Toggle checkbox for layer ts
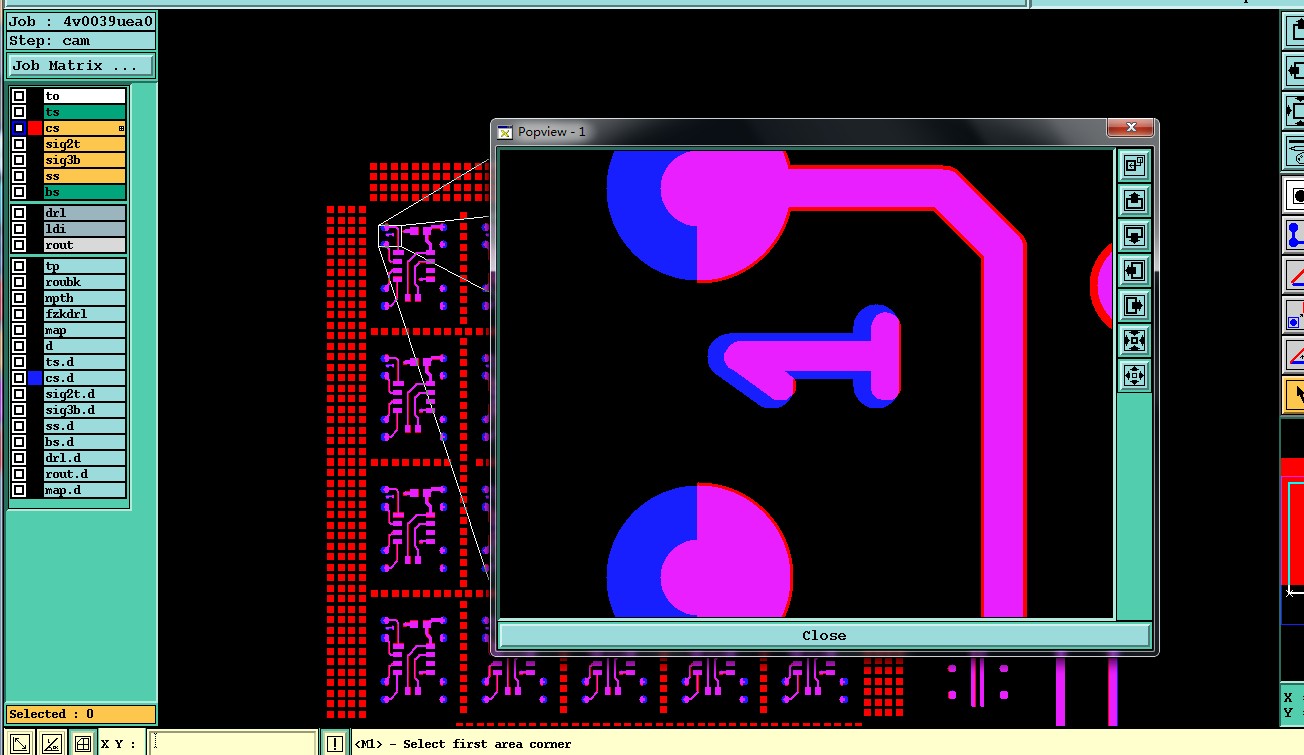The width and height of the screenshot is (1304, 755). coord(19,112)
